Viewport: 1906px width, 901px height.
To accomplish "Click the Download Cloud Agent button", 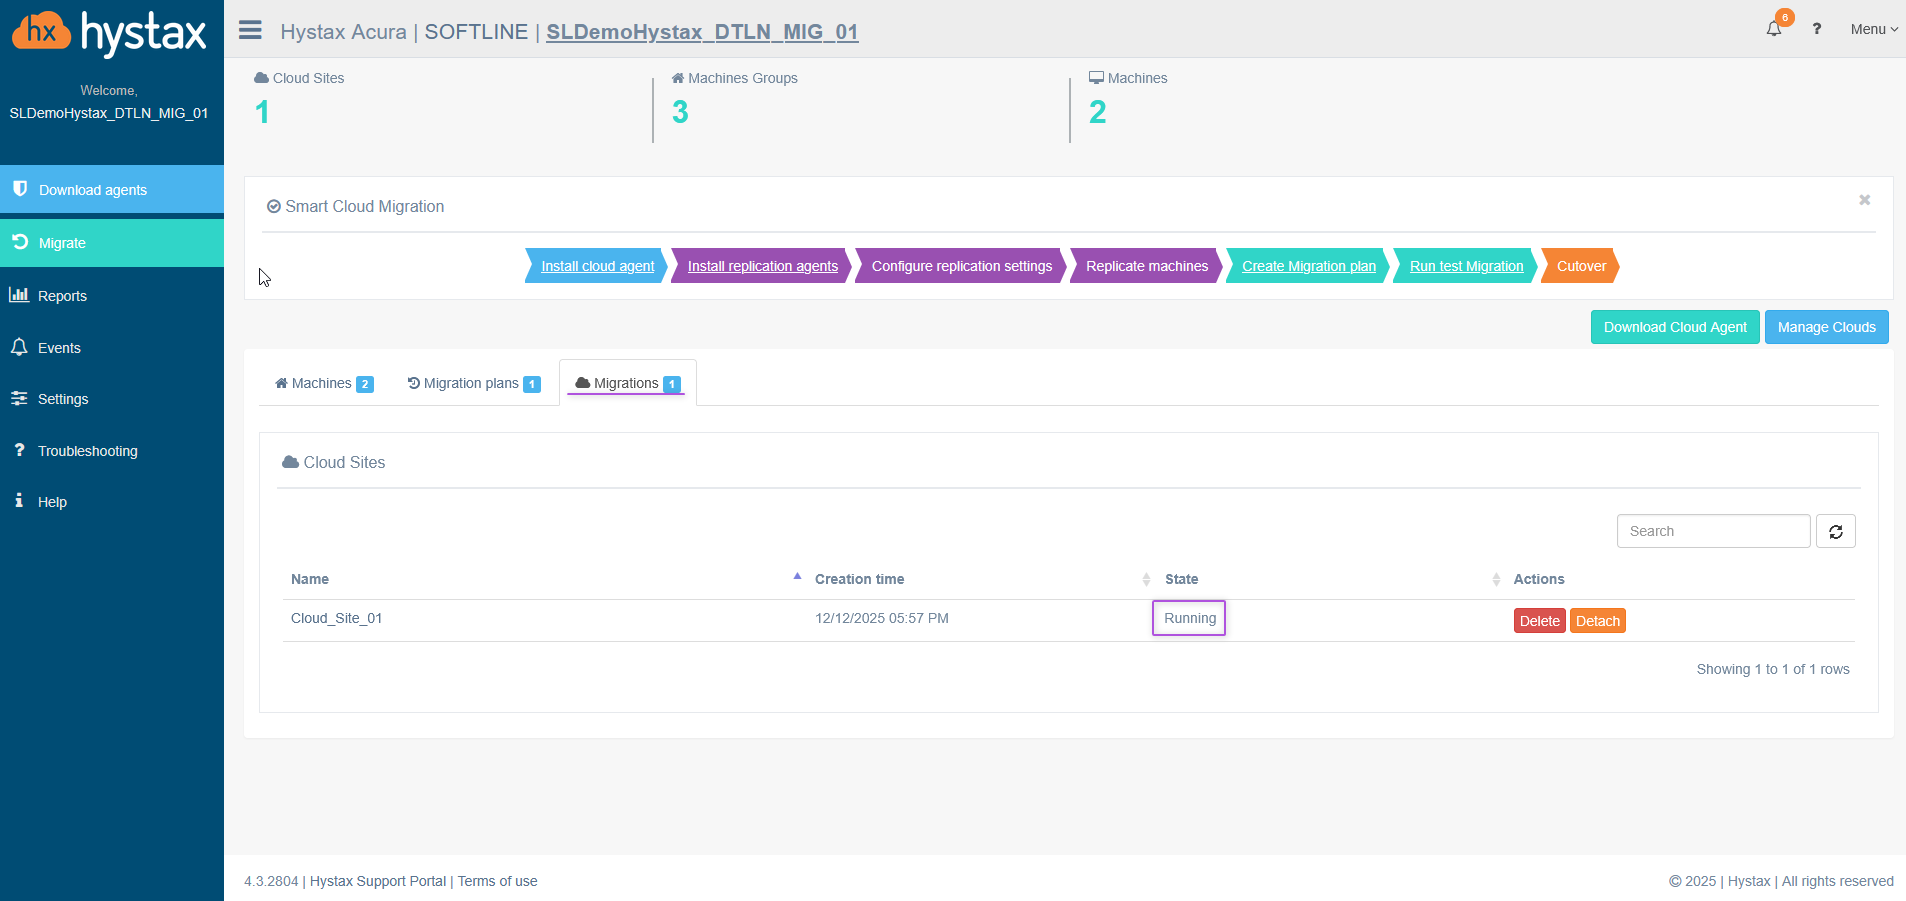I will [1675, 327].
